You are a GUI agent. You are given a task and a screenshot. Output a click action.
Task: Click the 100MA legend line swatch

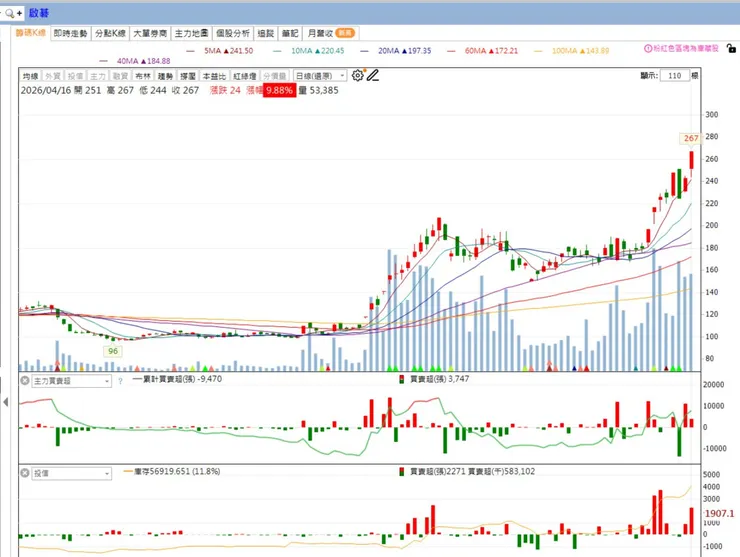click(538, 51)
